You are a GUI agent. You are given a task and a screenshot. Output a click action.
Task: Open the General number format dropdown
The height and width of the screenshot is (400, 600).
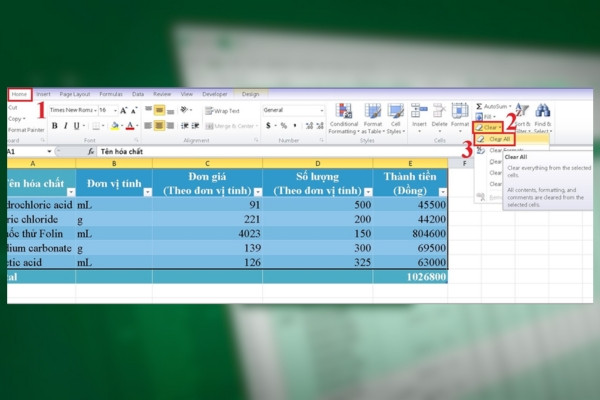(322, 110)
